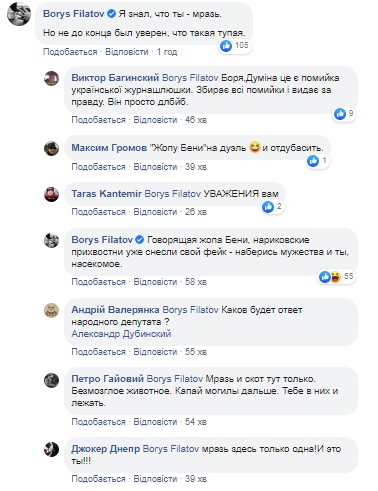The height and width of the screenshot is (491, 378).
Task: Click like icon on Максим Громов's comment
Action: click(x=313, y=161)
